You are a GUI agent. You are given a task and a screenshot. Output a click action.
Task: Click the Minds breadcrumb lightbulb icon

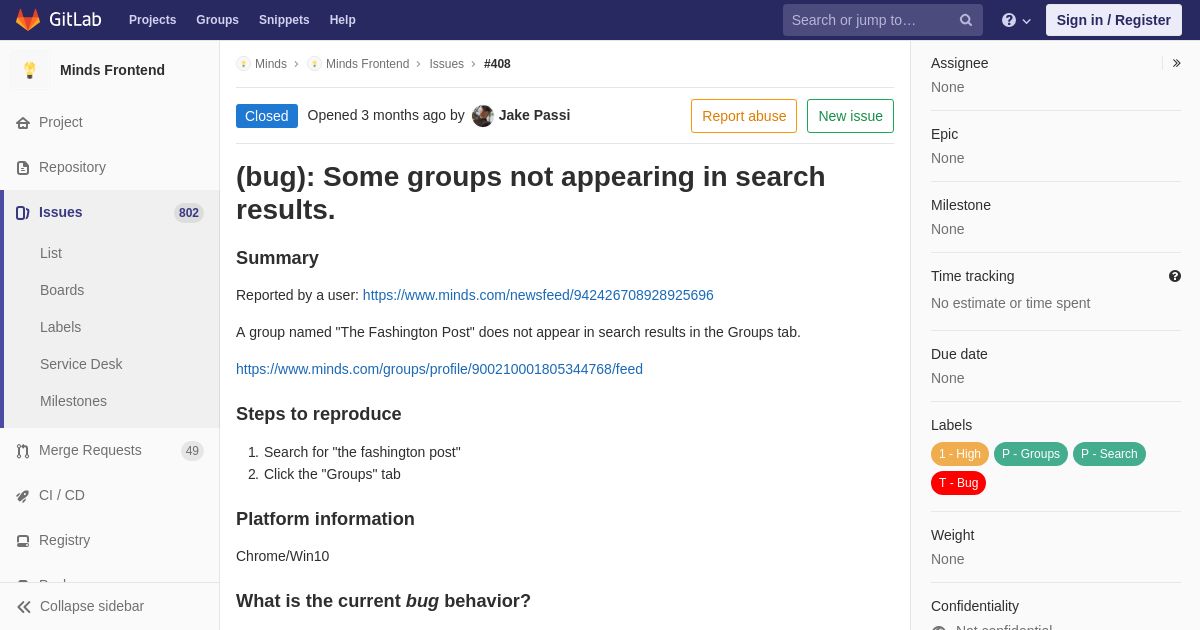(x=243, y=64)
